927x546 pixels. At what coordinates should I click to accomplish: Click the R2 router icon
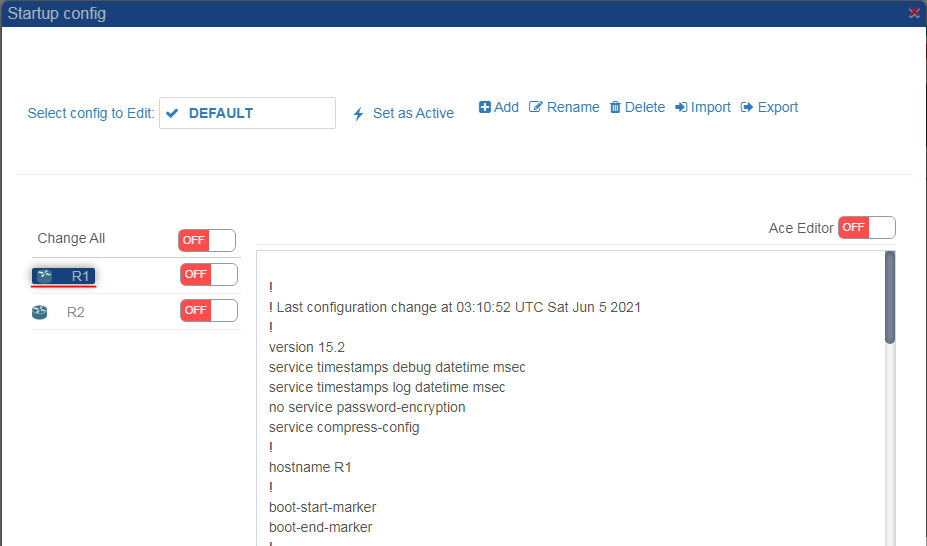coord(40,312)
